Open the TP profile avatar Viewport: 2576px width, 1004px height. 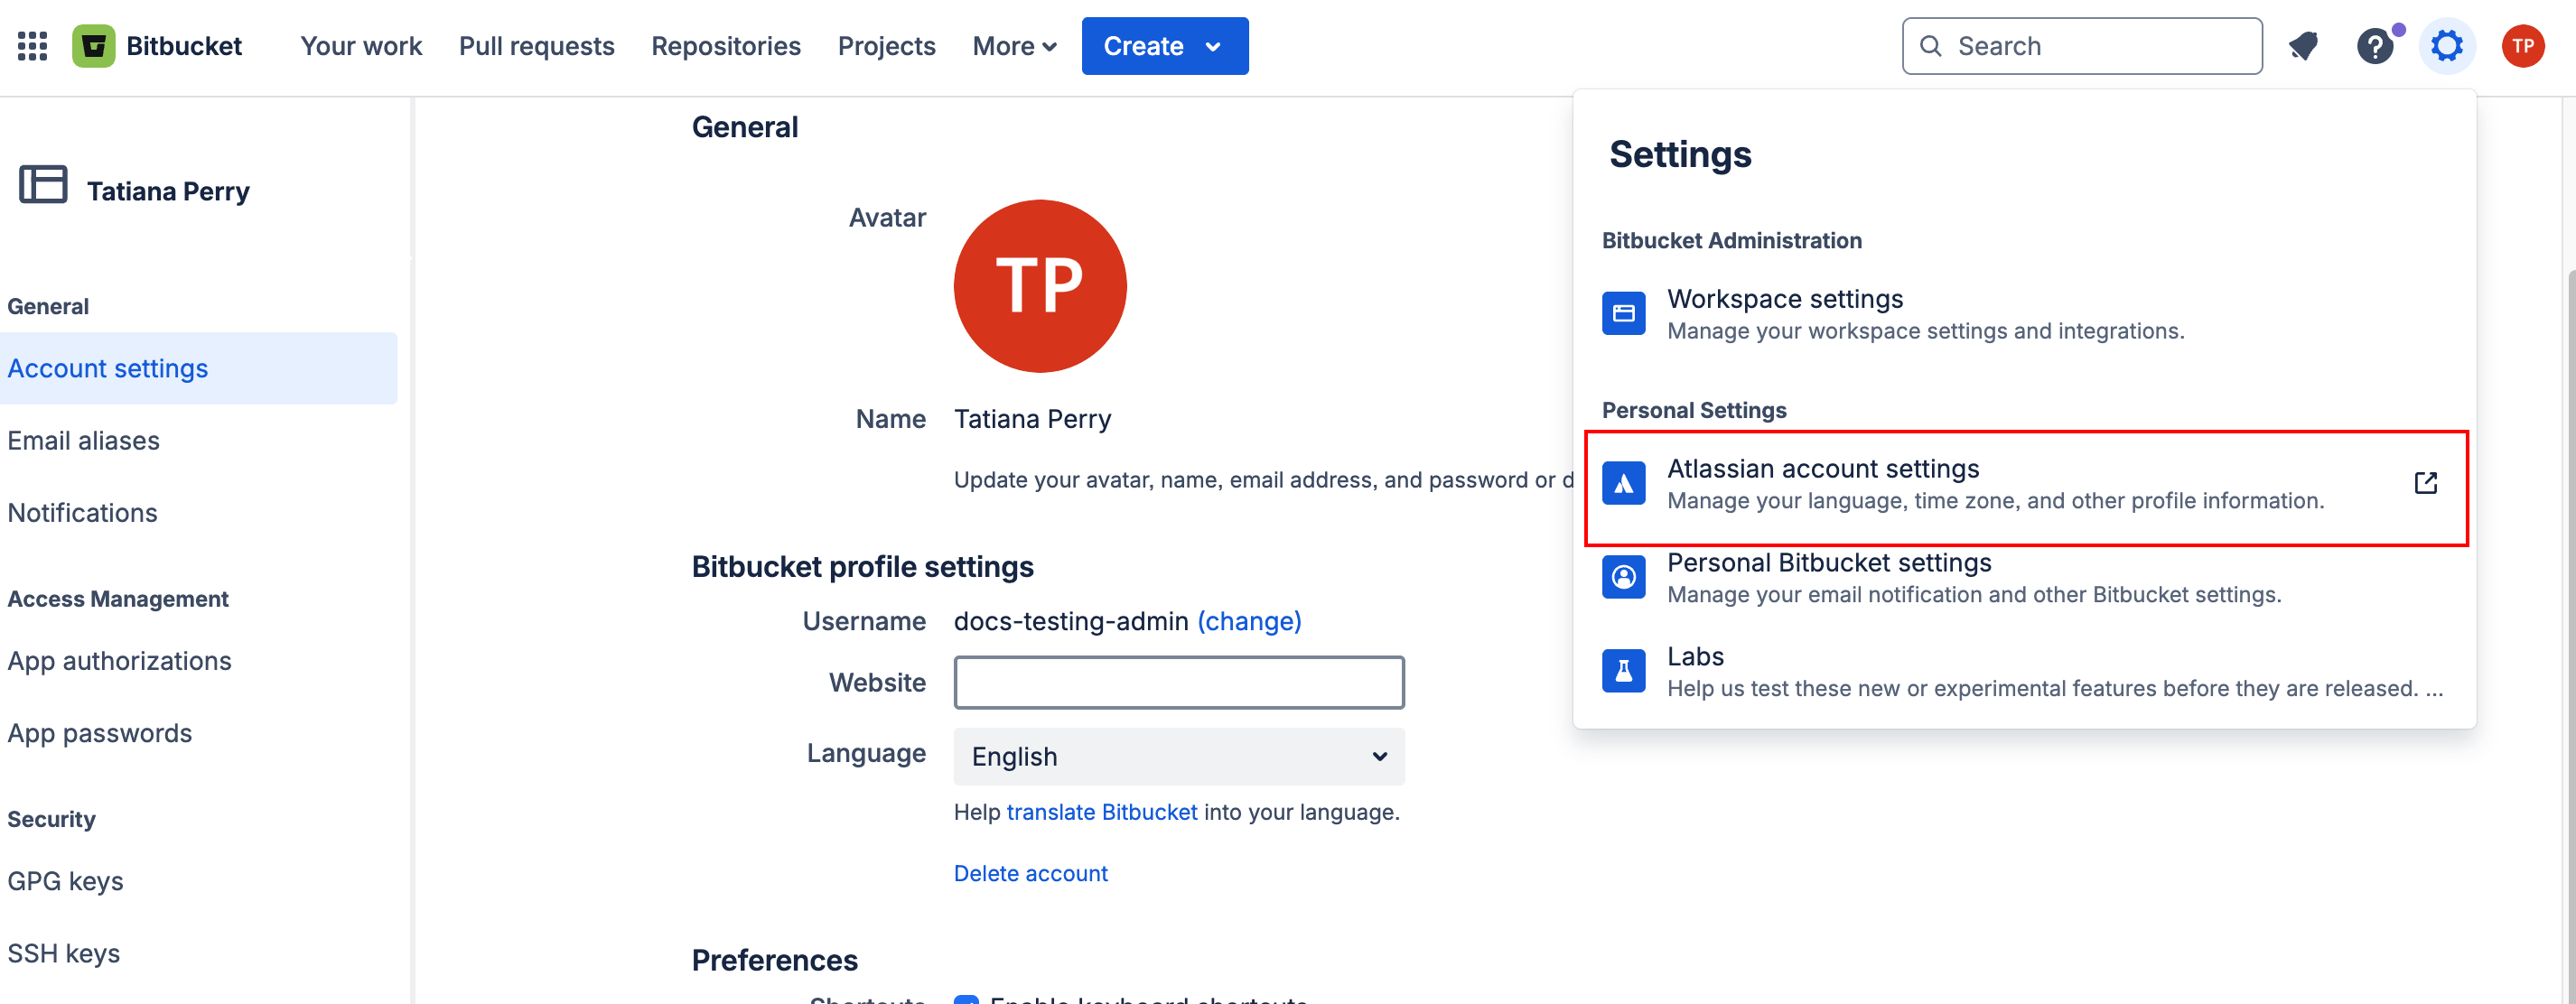2523,45
